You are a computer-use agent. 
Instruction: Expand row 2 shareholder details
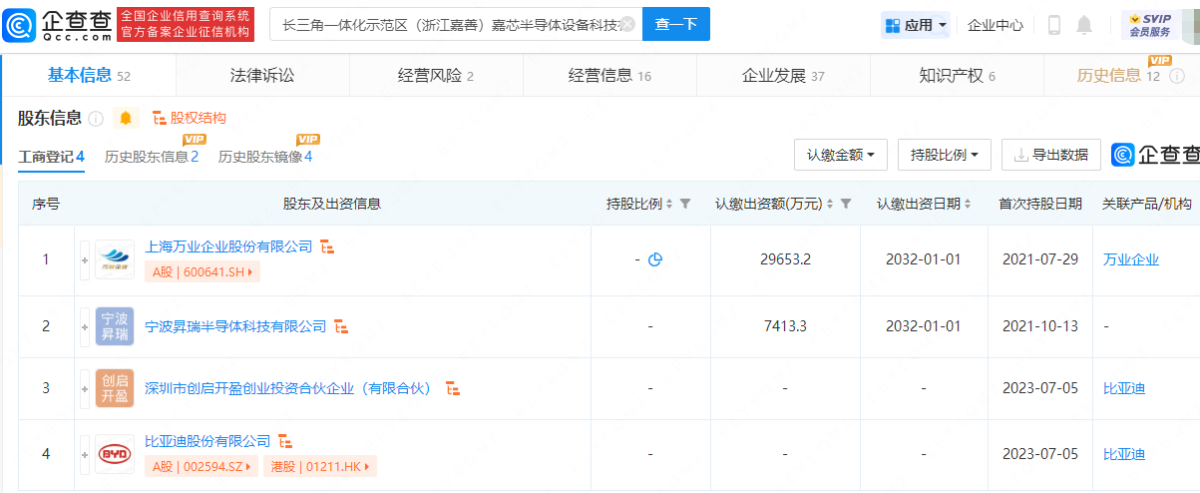coord(85,326)
